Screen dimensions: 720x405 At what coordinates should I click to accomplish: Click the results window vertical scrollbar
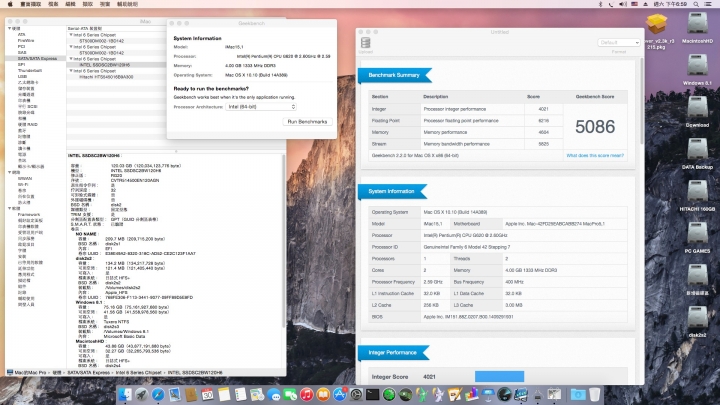tap(641, 101)
